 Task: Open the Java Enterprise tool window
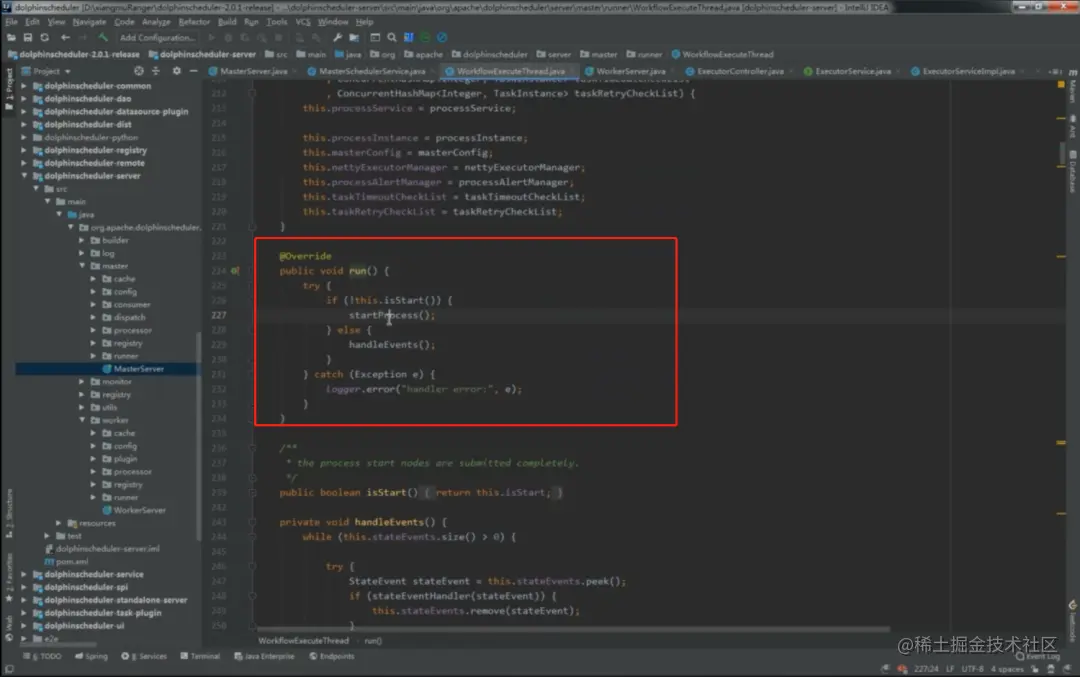coord(264,656)
